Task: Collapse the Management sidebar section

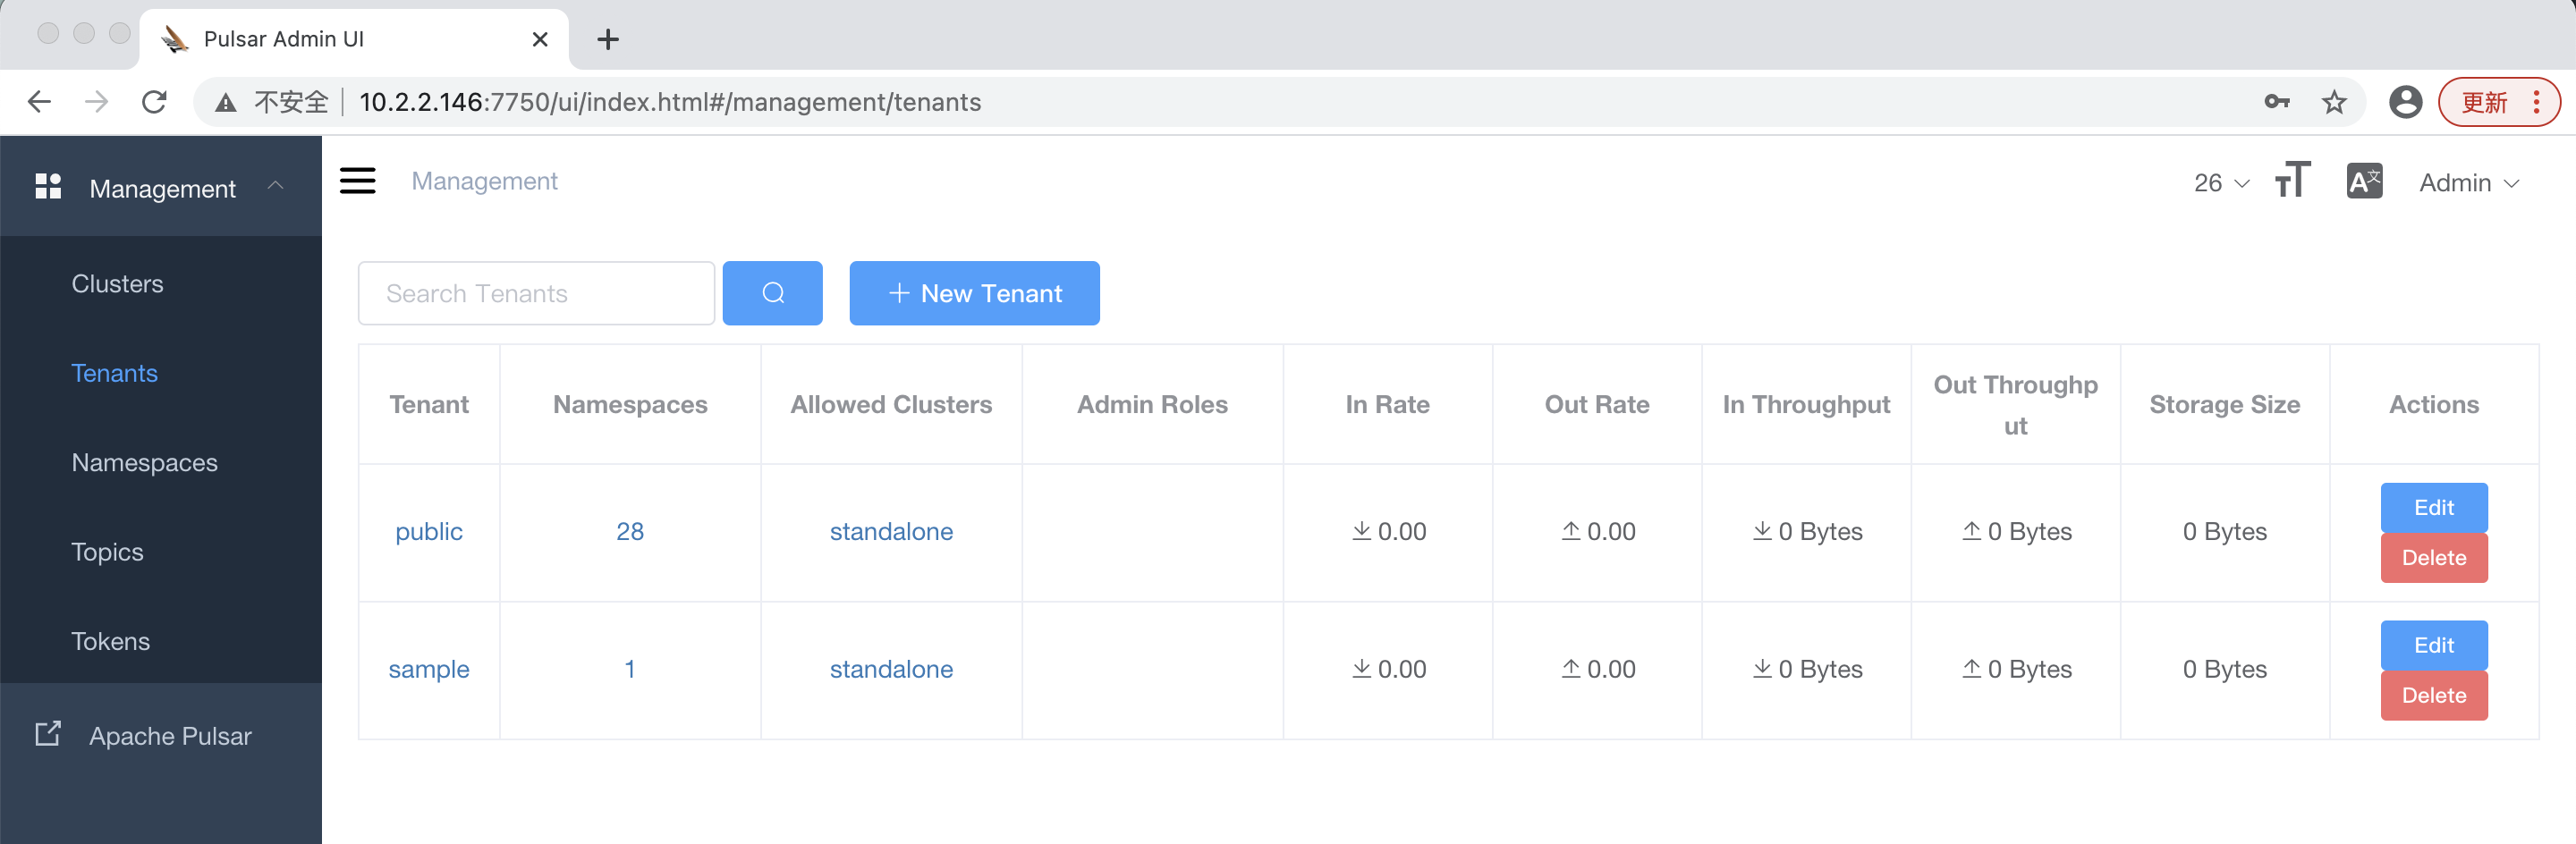Action: 276,187
